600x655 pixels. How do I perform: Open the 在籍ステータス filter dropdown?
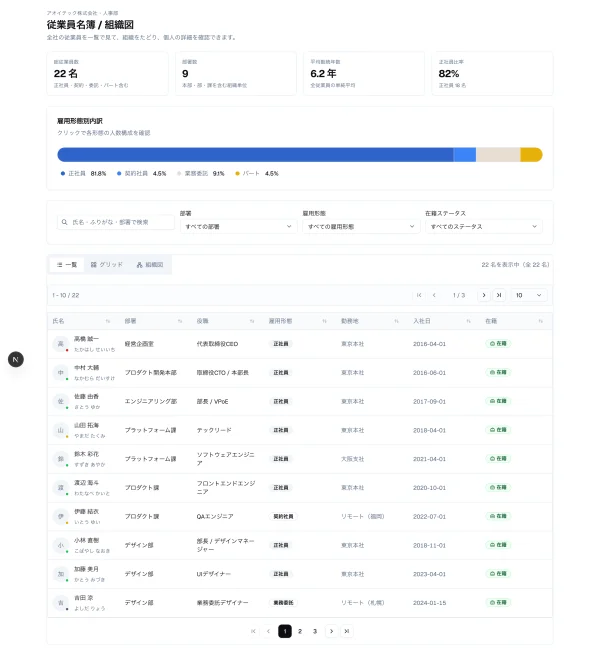(484, 226)
